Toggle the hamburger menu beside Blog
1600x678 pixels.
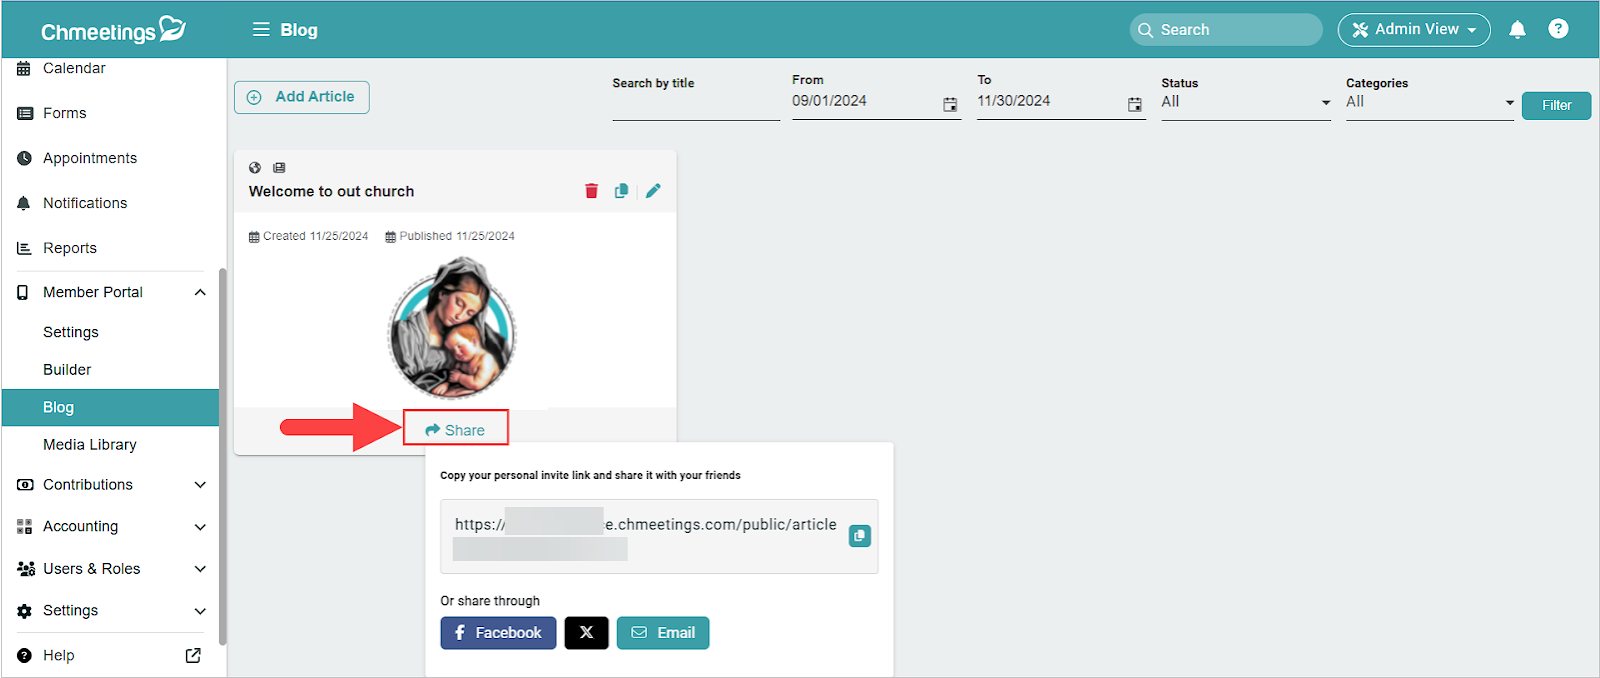click(261, 30)
